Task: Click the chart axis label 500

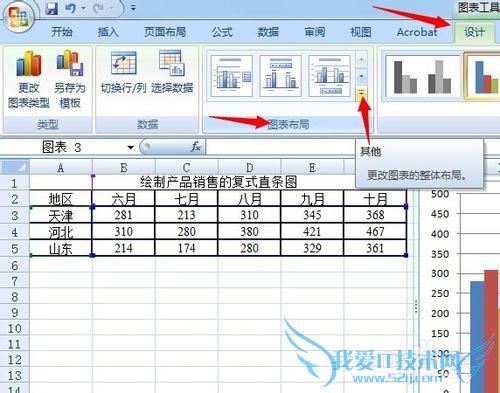Action: point(440,194)
